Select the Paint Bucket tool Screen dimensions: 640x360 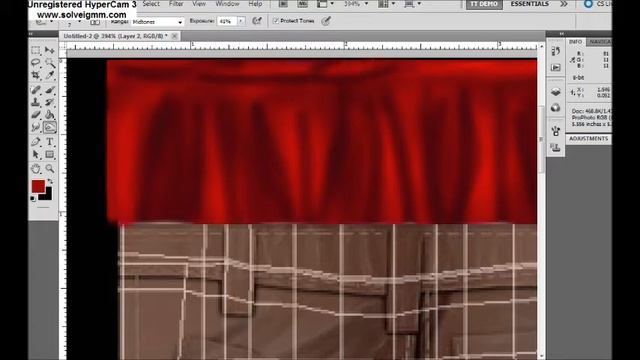pyautogui.click(x=50, y=115)
